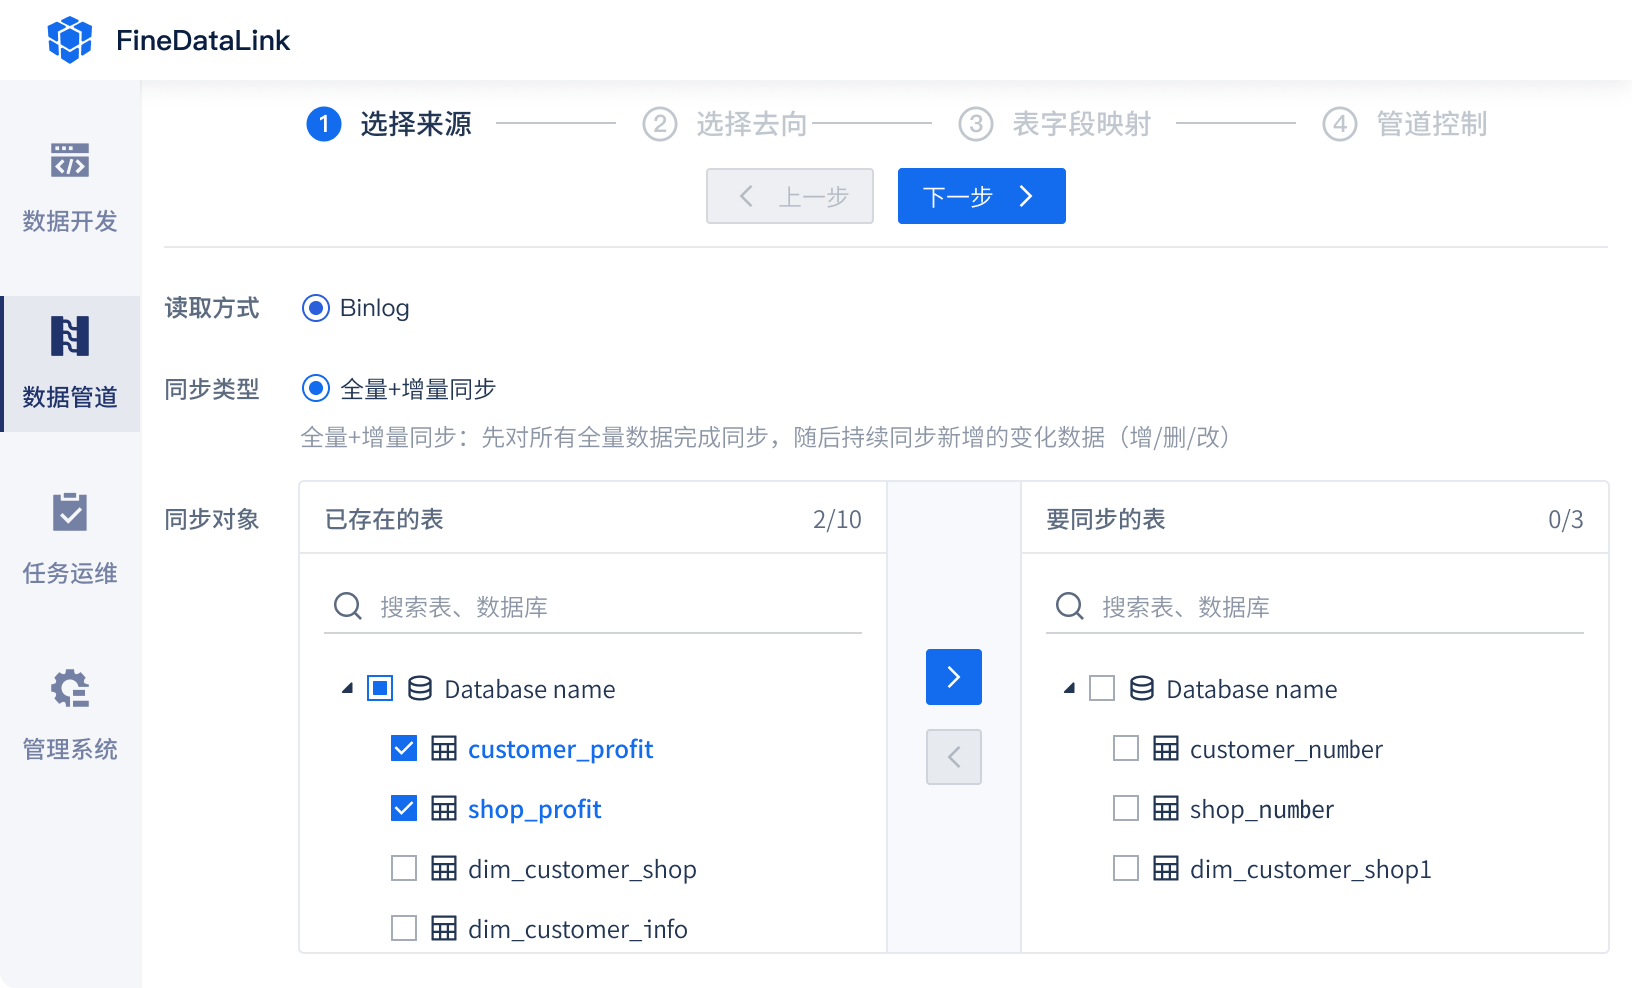Click table icon beside dim_customer_shop

click(444, 868)
